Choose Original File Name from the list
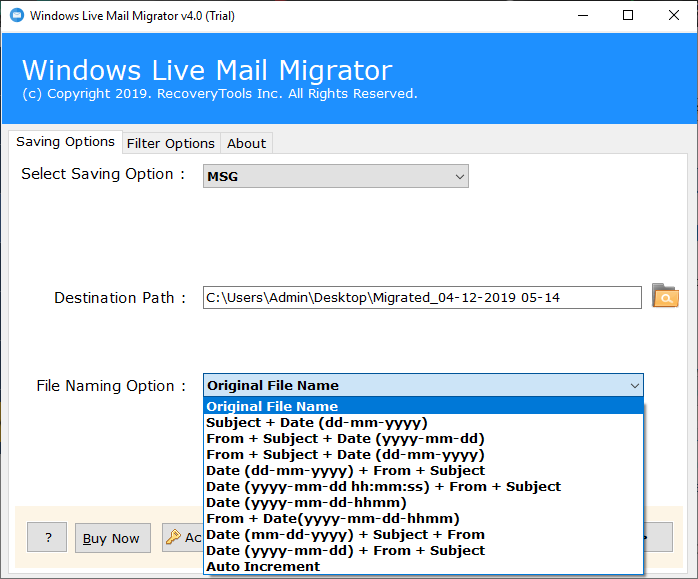This screenshot has width=698, height=579. pos(423,406)
